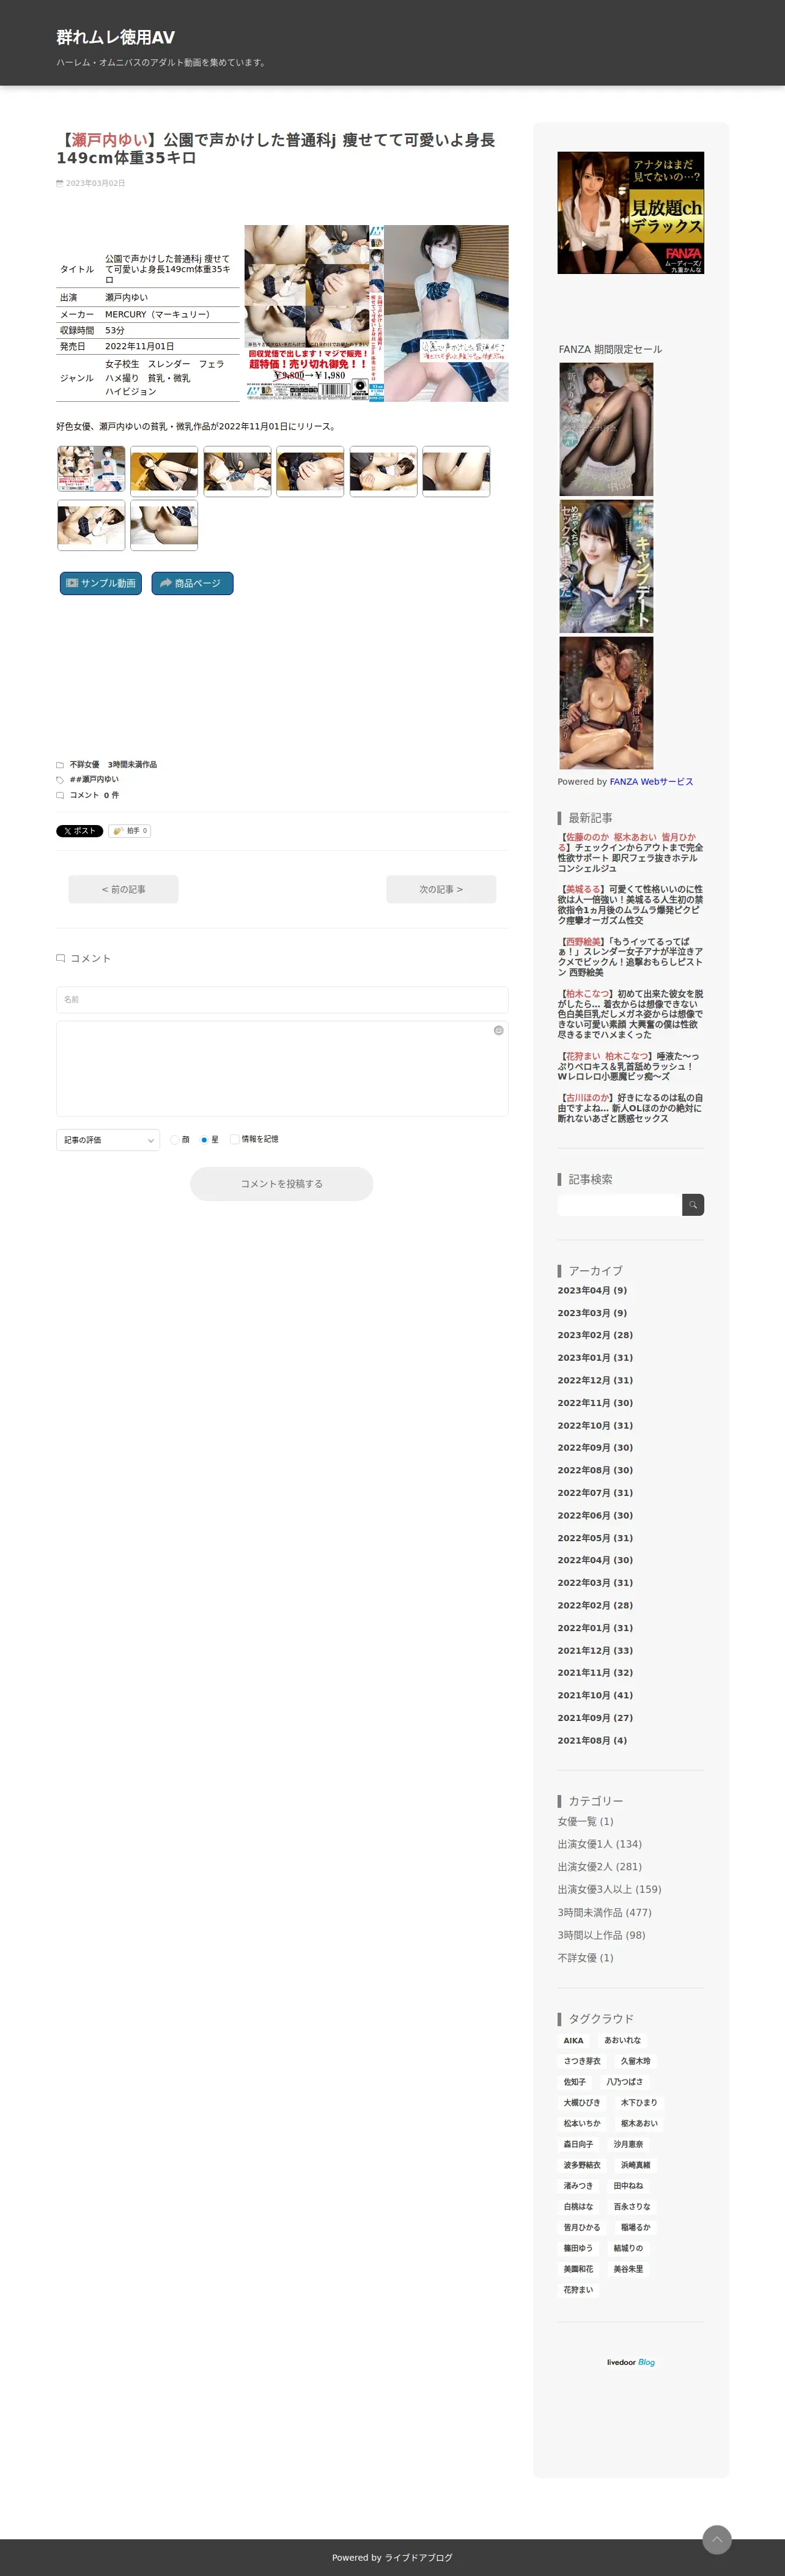Click the 松本いちか tag

[x=582, y=2124]
